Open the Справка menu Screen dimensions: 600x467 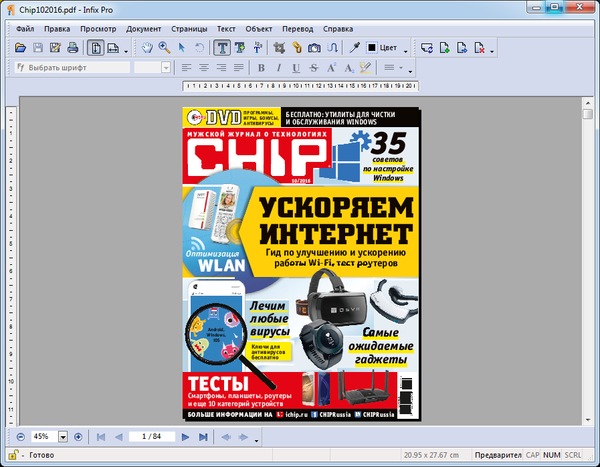tap(338, 29)
